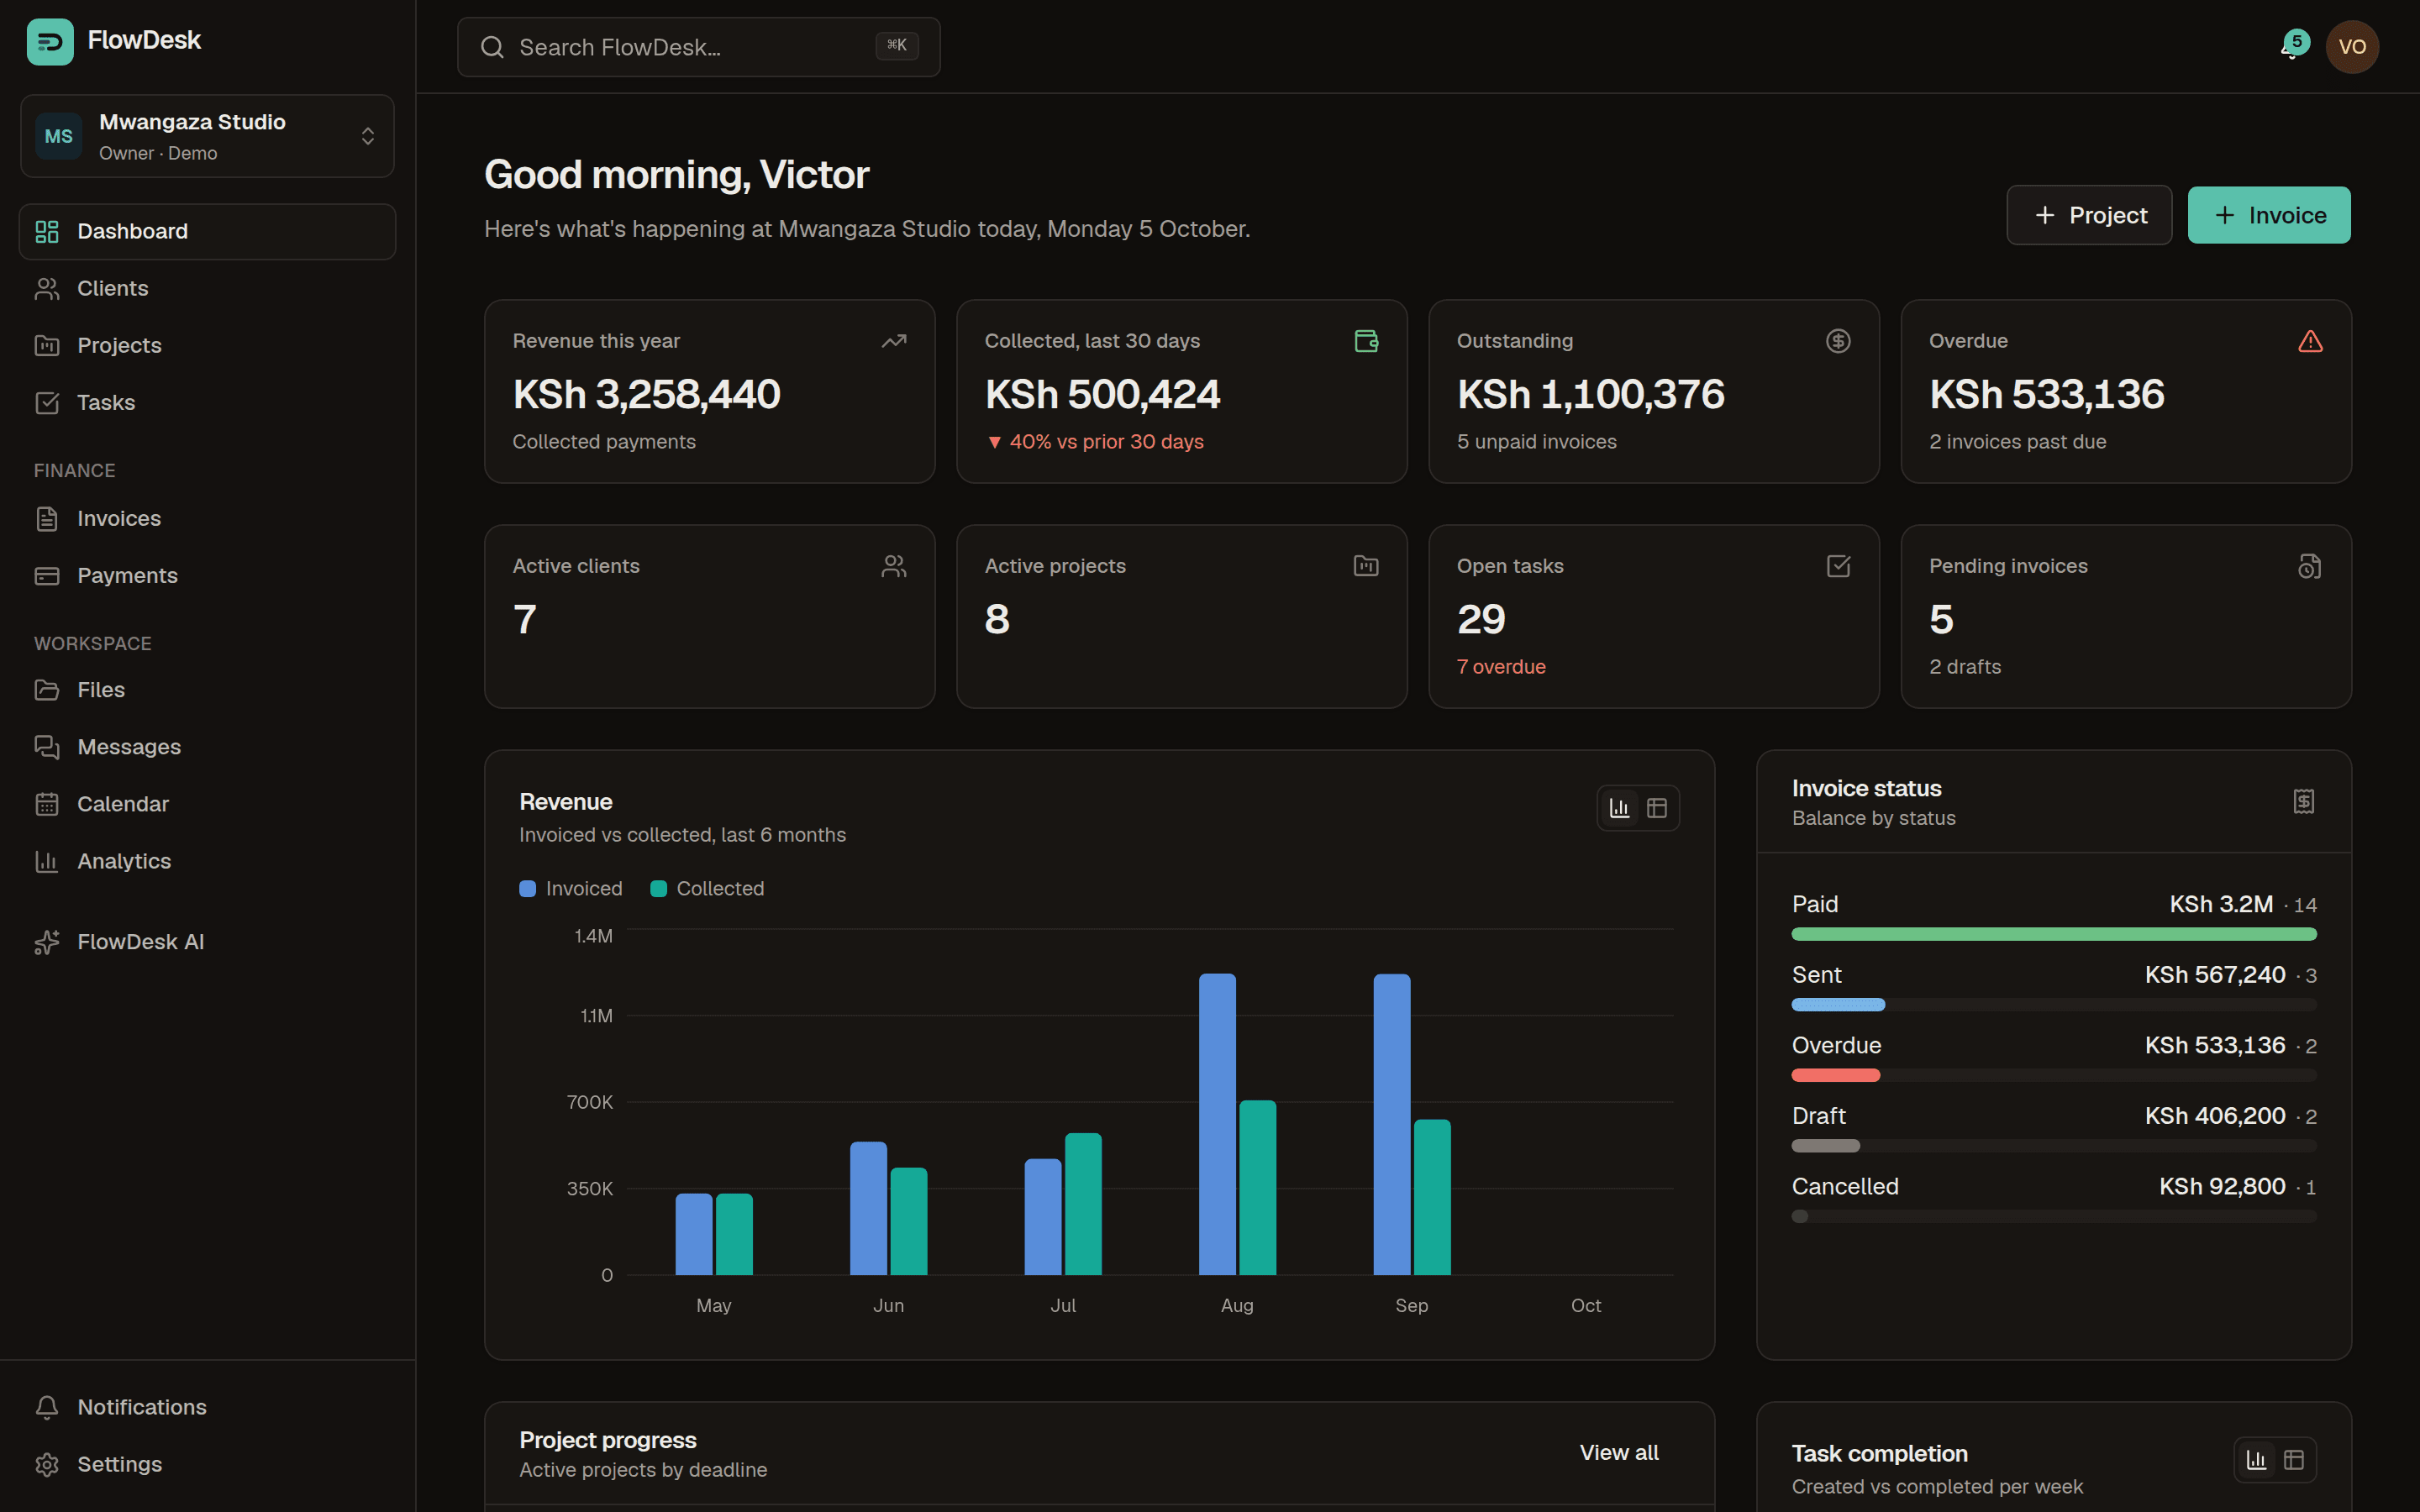Click the + Invoice button
This screenshot has height=1512, width=2420.
coord(2269,215)
